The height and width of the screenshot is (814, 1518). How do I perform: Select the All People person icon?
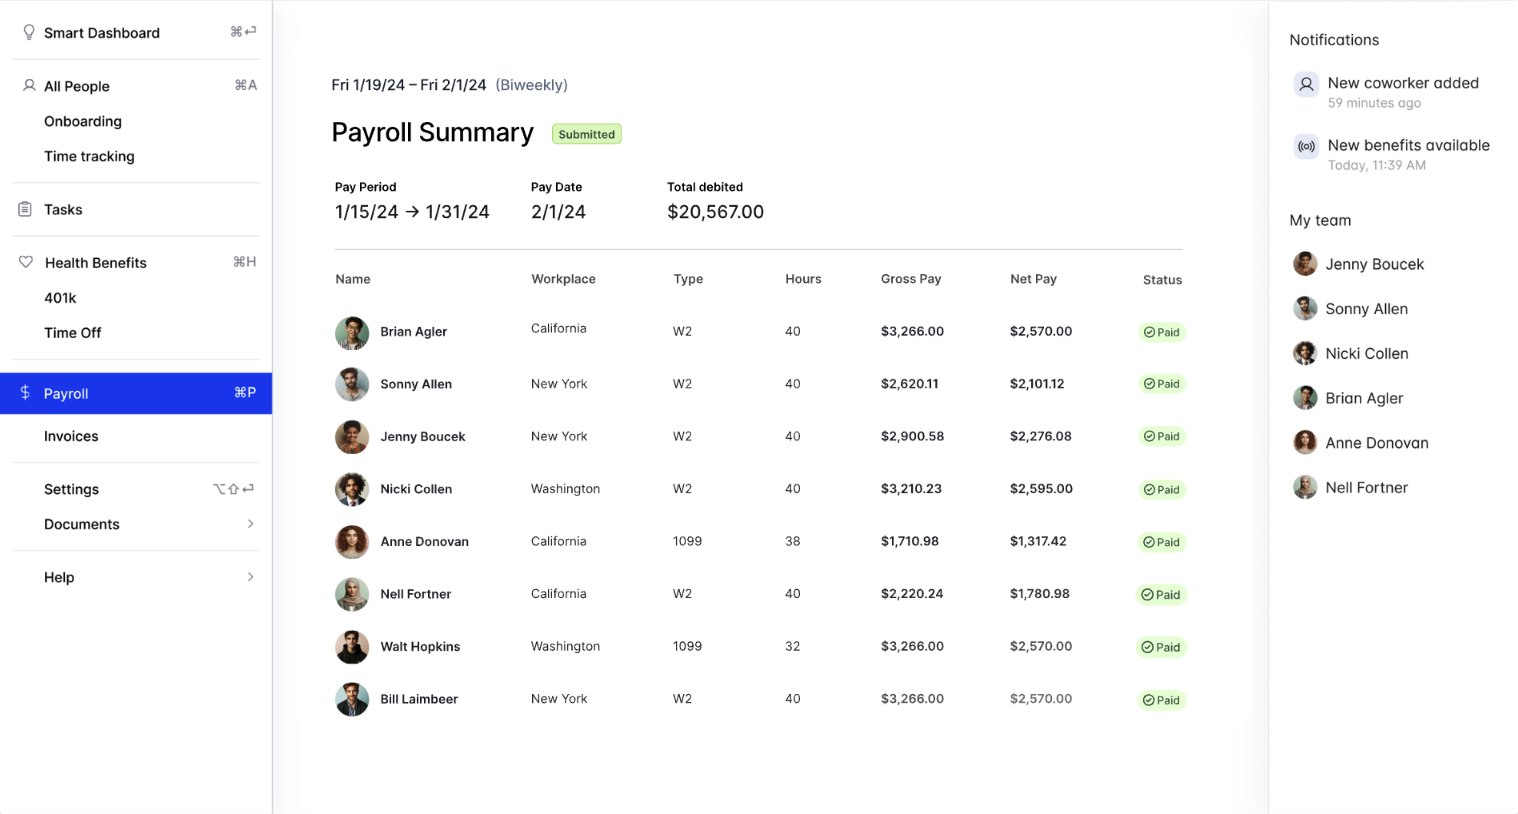tap(28, 86)
